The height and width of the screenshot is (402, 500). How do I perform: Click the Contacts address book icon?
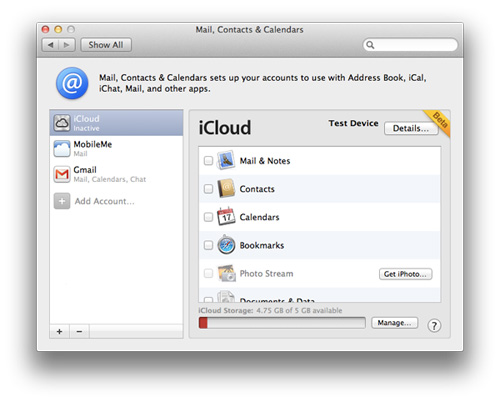[226, 189]
